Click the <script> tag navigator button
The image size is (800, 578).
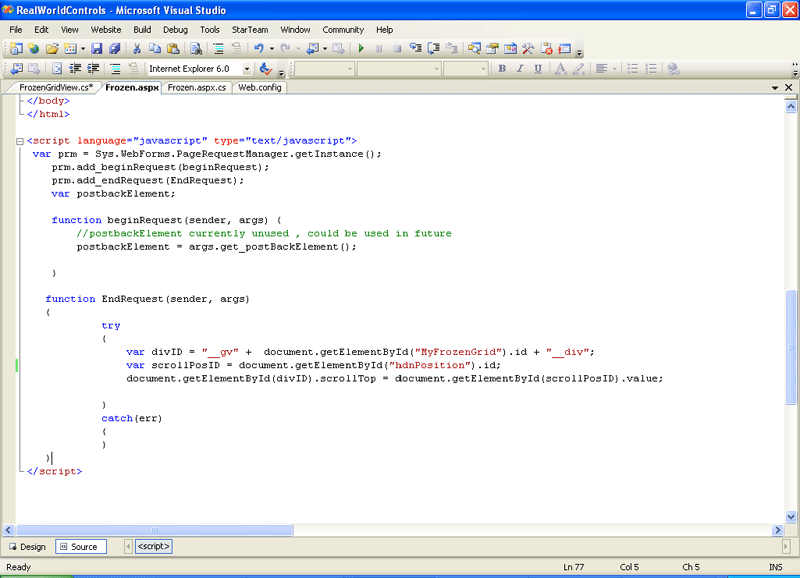[154, 546]
